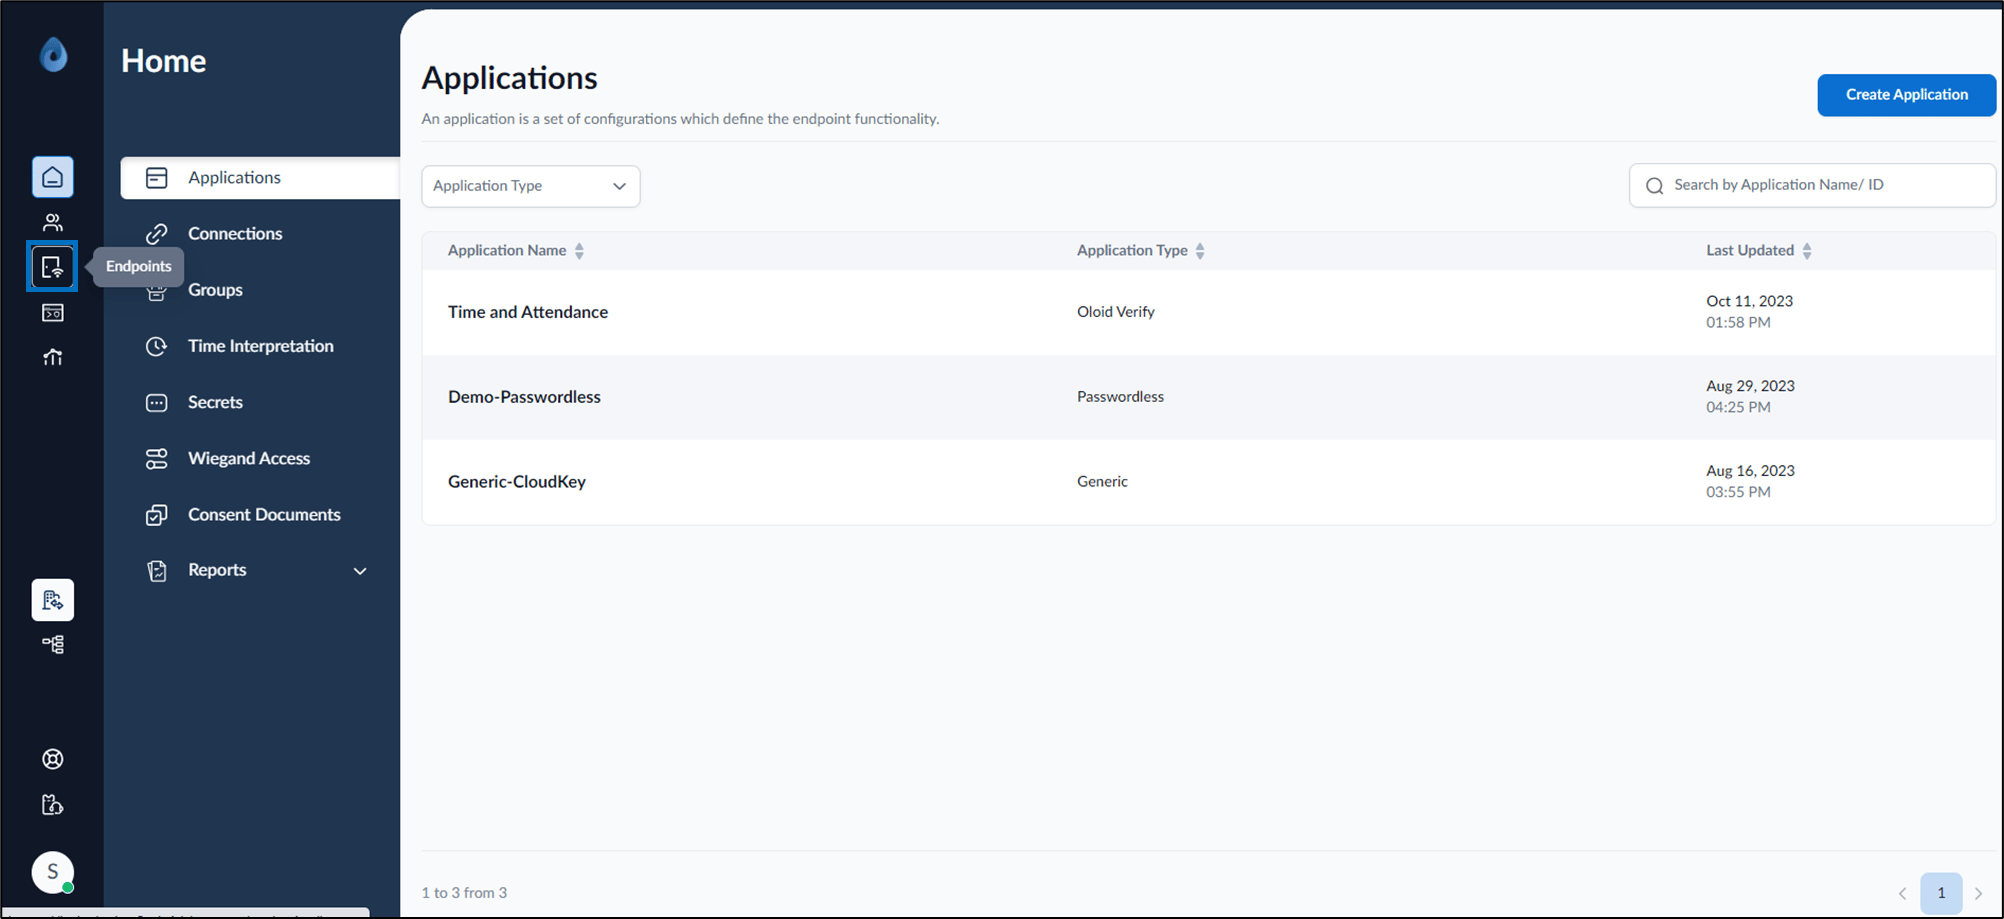Click the Secrets icon in menu
Viewport: 2004px width, 919px height.
(x=157, y=403)
